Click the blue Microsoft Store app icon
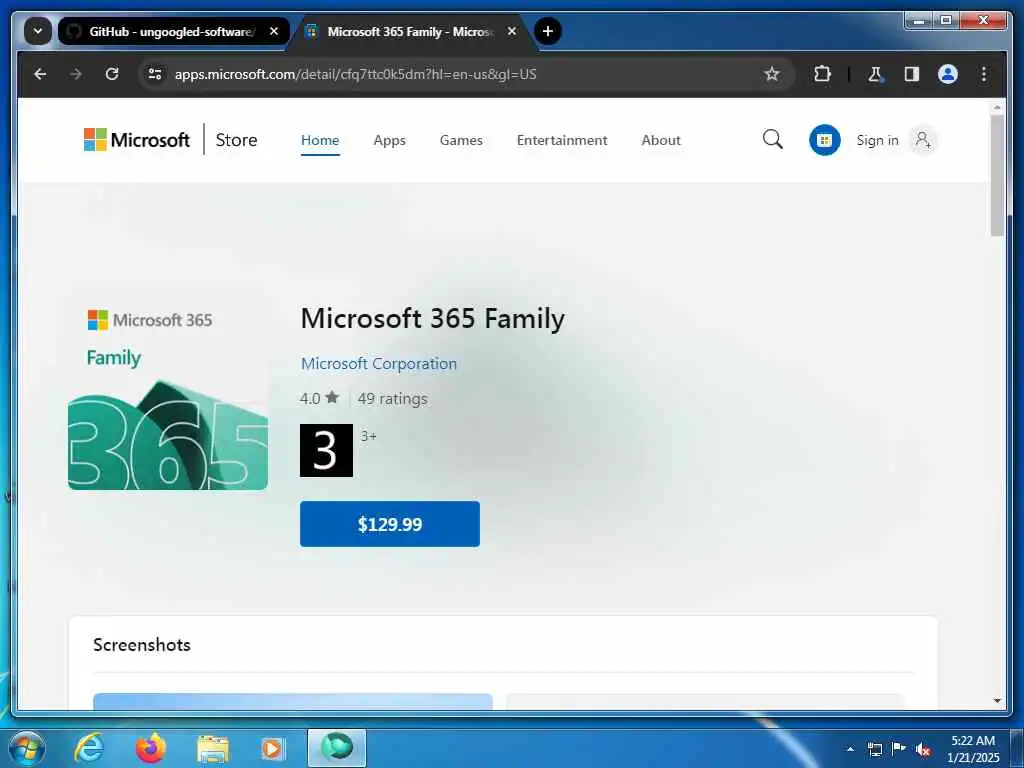Viewport: 1024px width, 768px height. coord(825,140)
